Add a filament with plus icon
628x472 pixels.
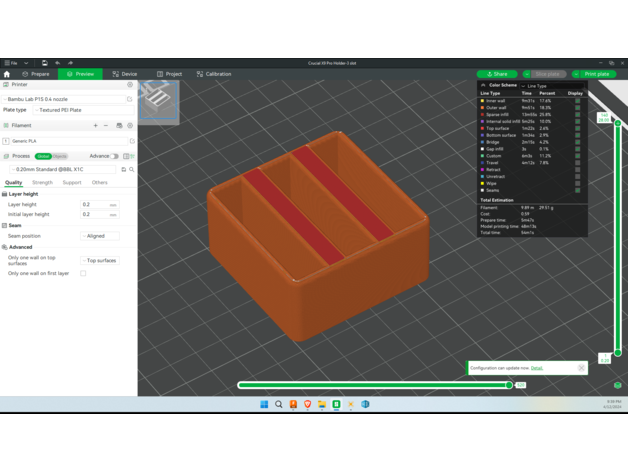96,126
